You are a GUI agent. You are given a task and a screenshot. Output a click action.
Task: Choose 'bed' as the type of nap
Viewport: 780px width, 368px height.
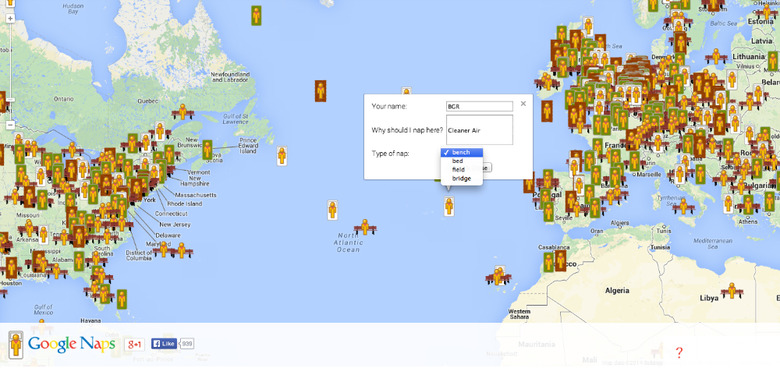point(462,161)
